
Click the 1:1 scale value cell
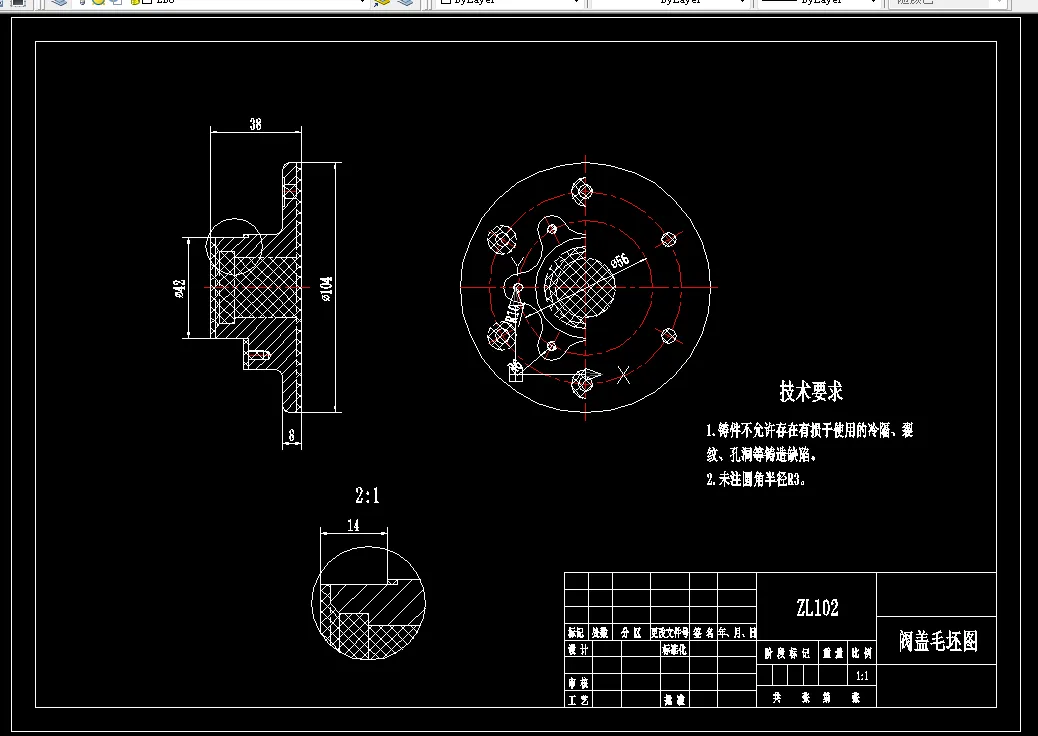pos(862,676)
